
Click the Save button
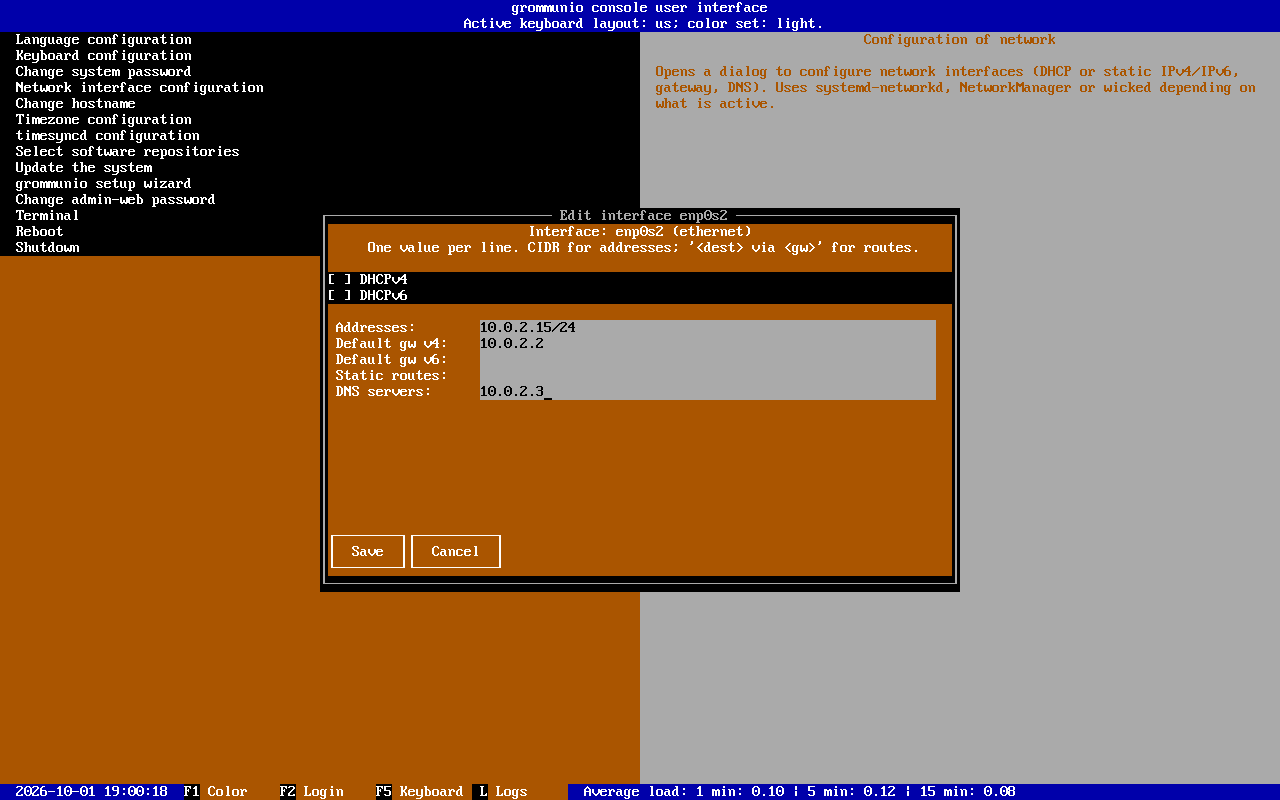[x=368, y=552]
